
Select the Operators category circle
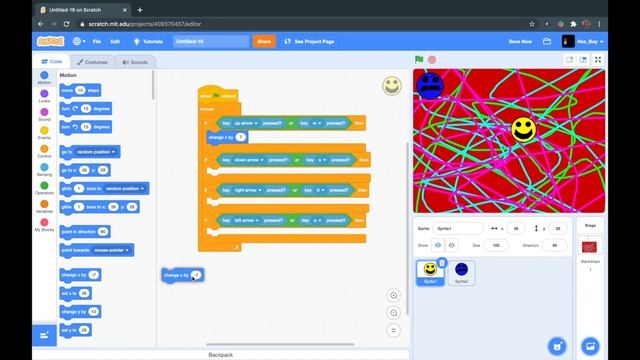click(x=44, y=186)
